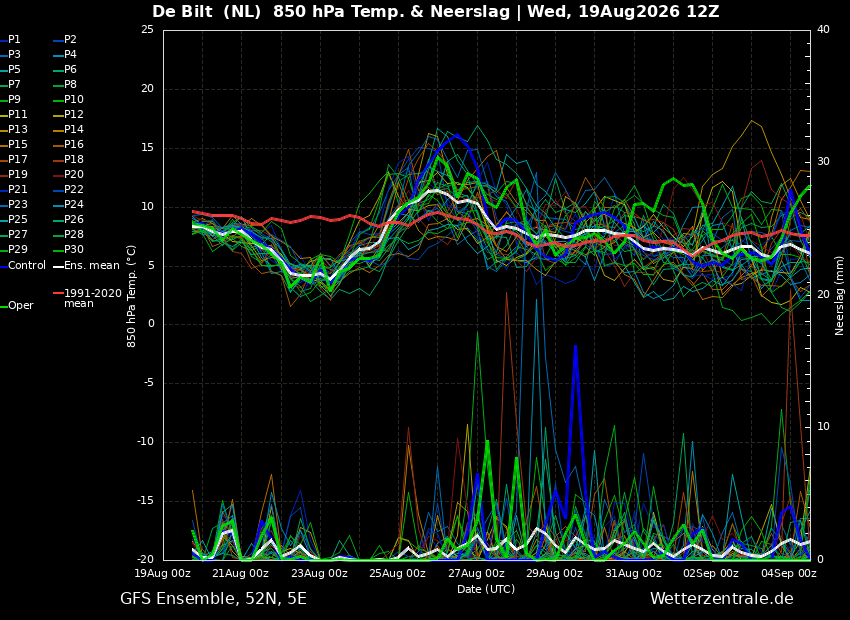Click the P8 legend label

(70, 85)
